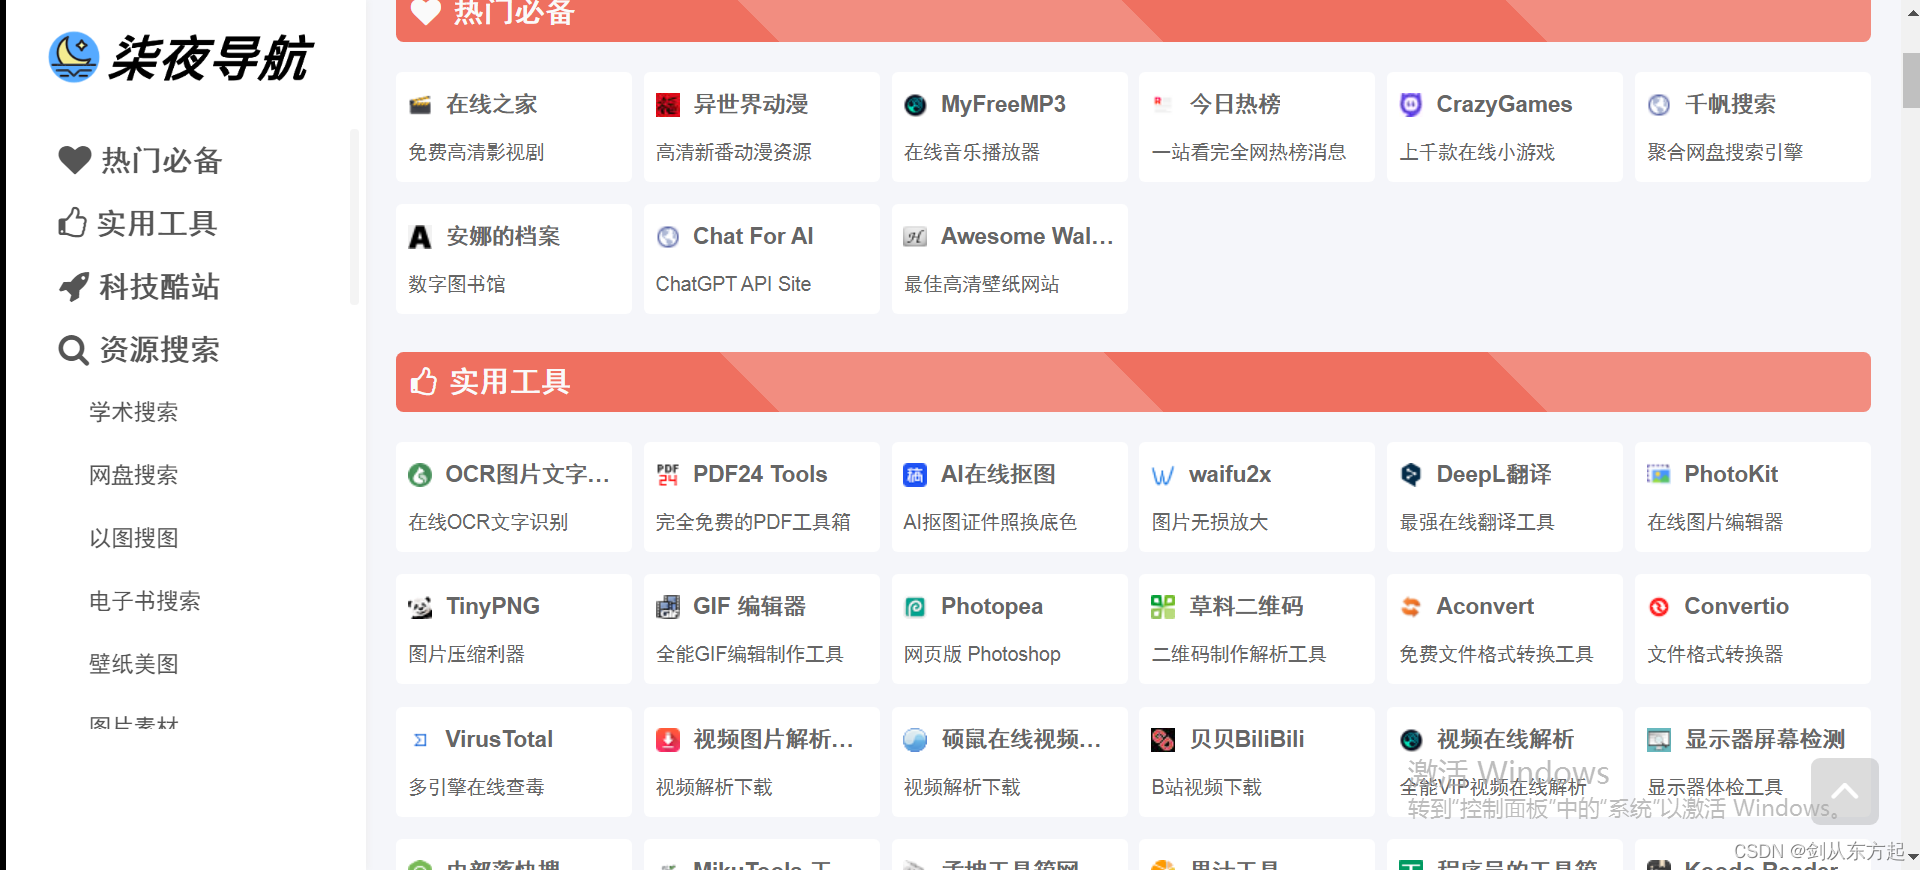Click the heart icon beside 热门必备 in sidebar

pos(74,160)
